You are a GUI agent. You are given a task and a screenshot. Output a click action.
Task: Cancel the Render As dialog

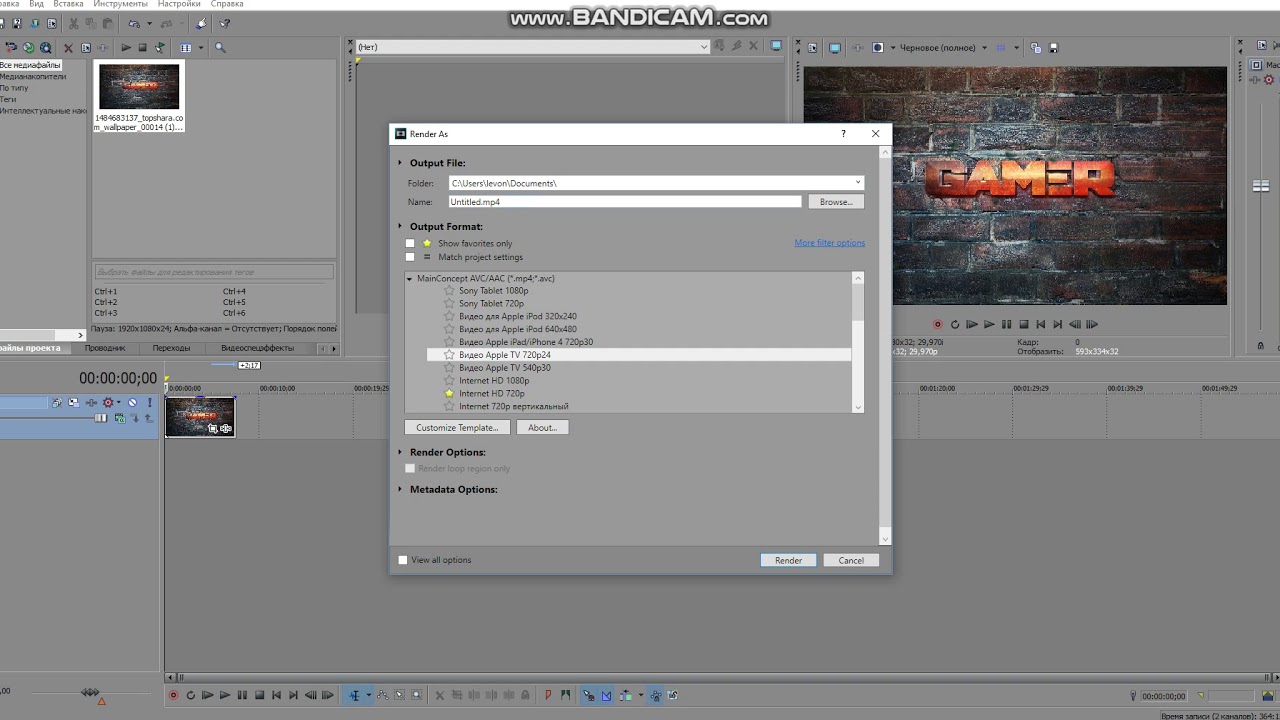click(851, 560)
